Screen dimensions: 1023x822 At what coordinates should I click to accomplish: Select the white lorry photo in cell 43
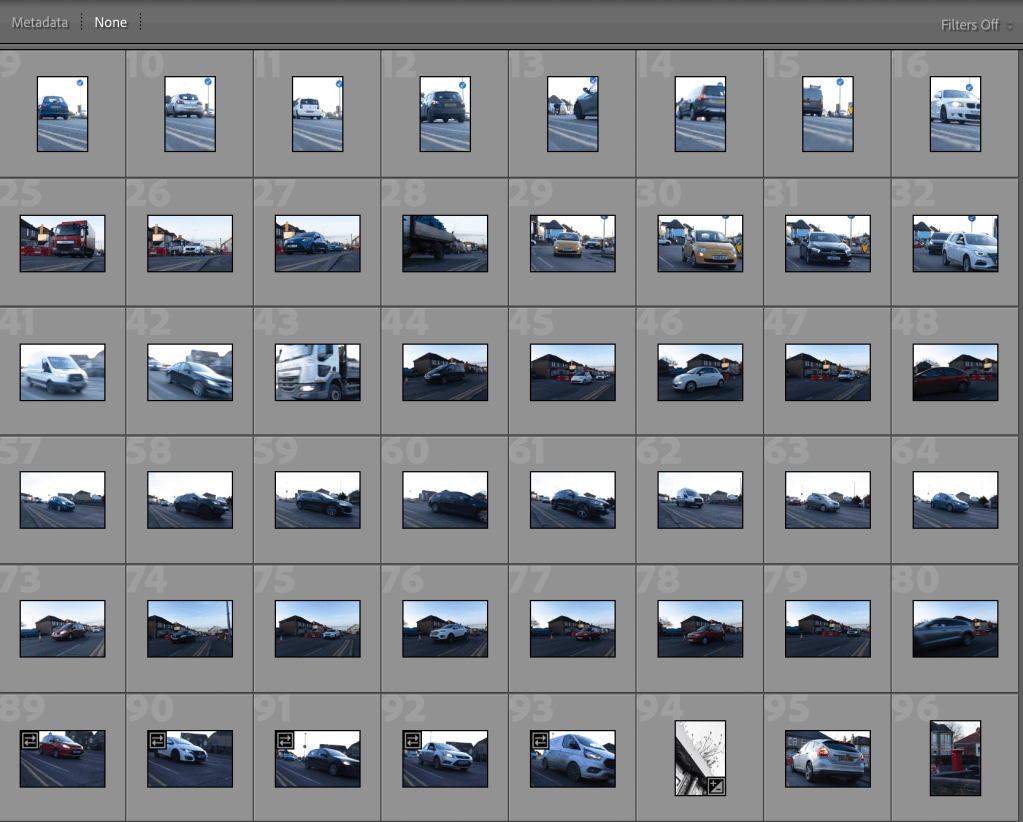point(317,372)
